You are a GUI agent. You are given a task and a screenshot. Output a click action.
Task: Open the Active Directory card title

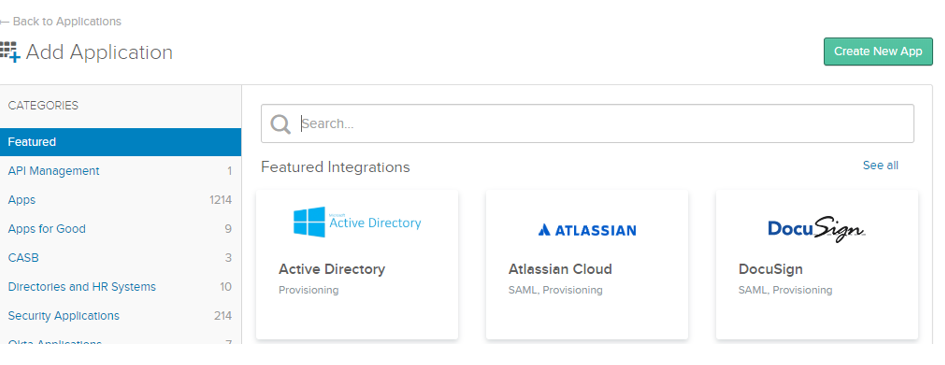331,269
